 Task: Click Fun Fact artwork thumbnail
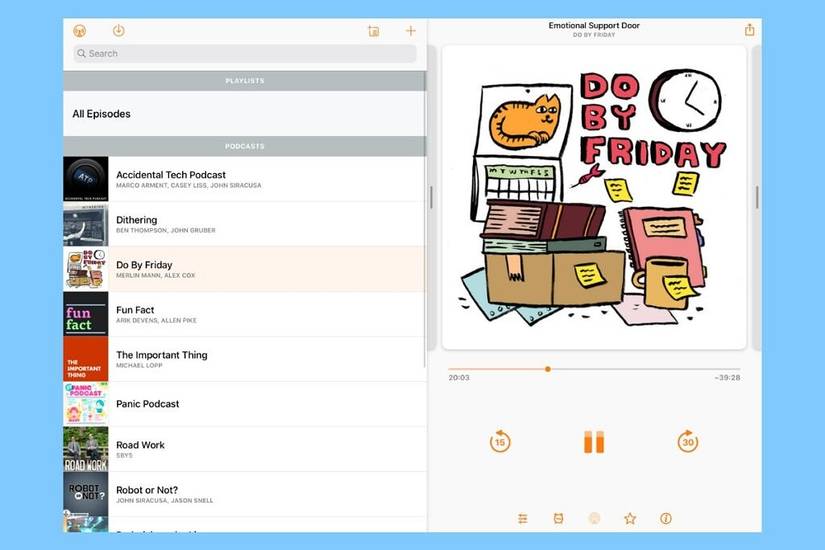click(86, 314)
